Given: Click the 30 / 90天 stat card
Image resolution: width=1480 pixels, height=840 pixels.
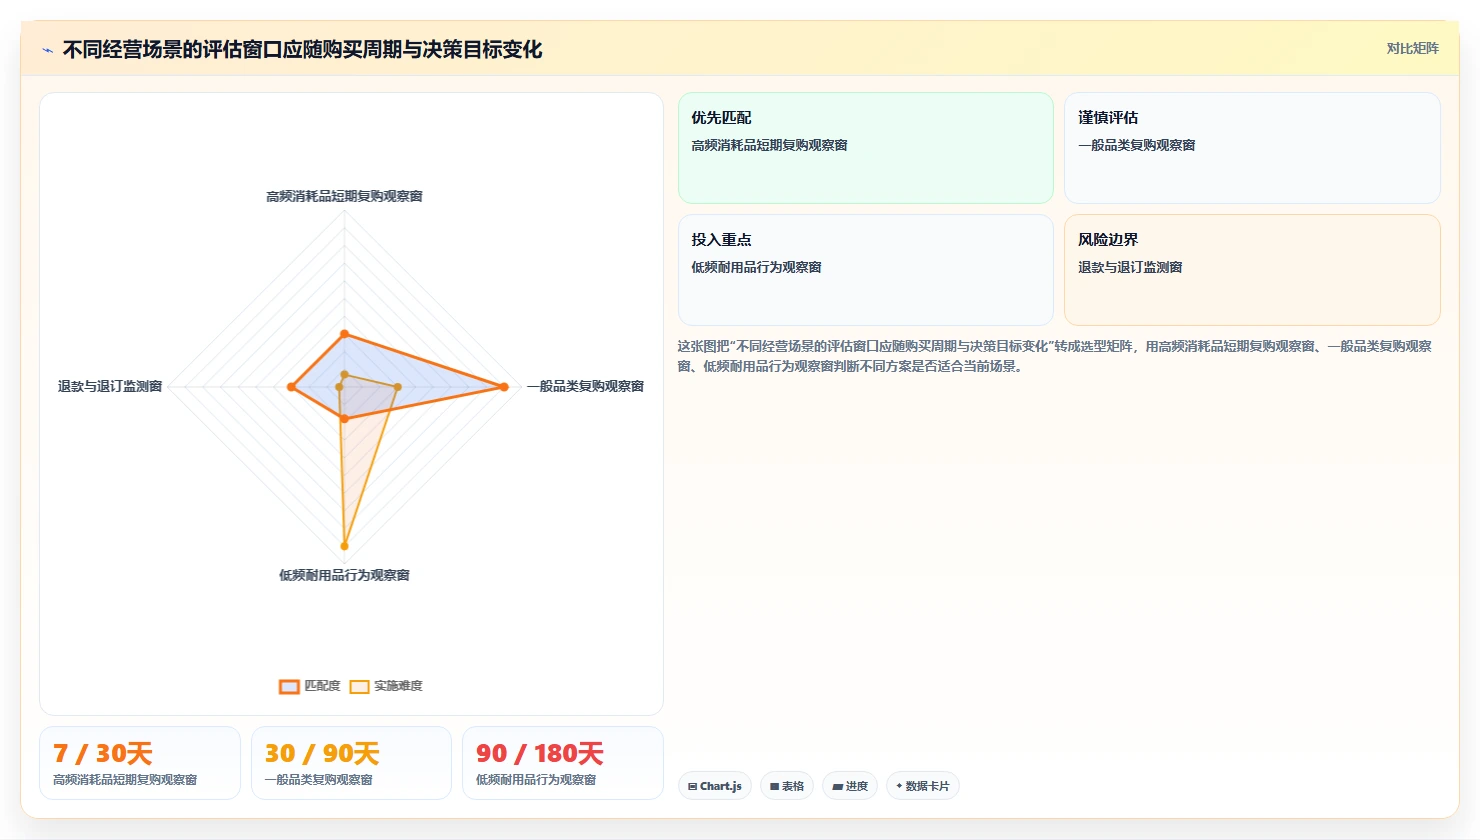Looking at the screenshot, I should (351, 763).
